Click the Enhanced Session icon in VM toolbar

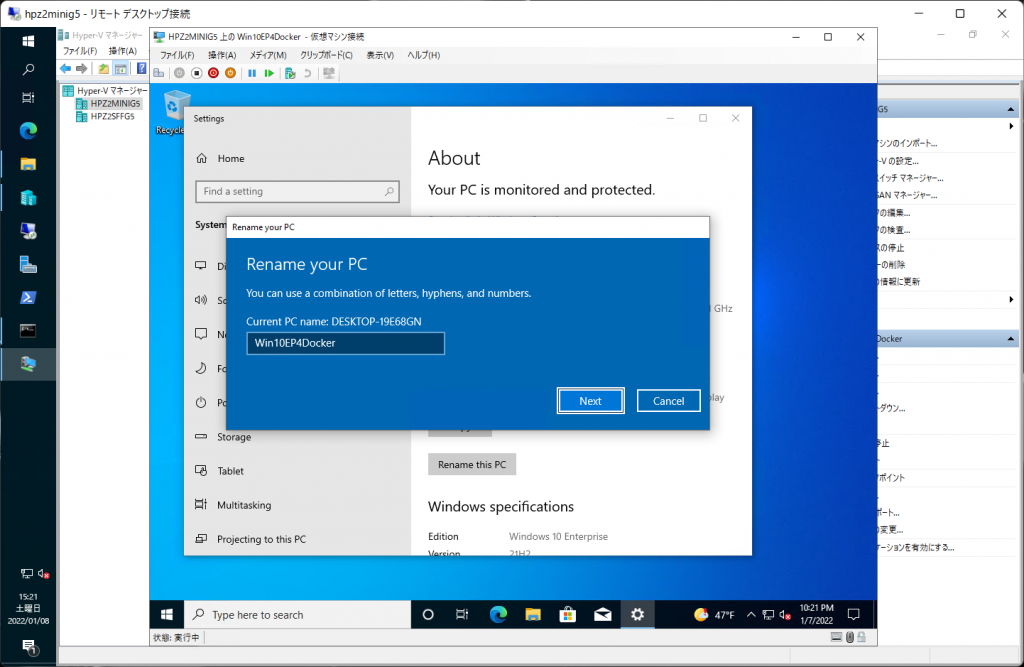coord(329,73)
